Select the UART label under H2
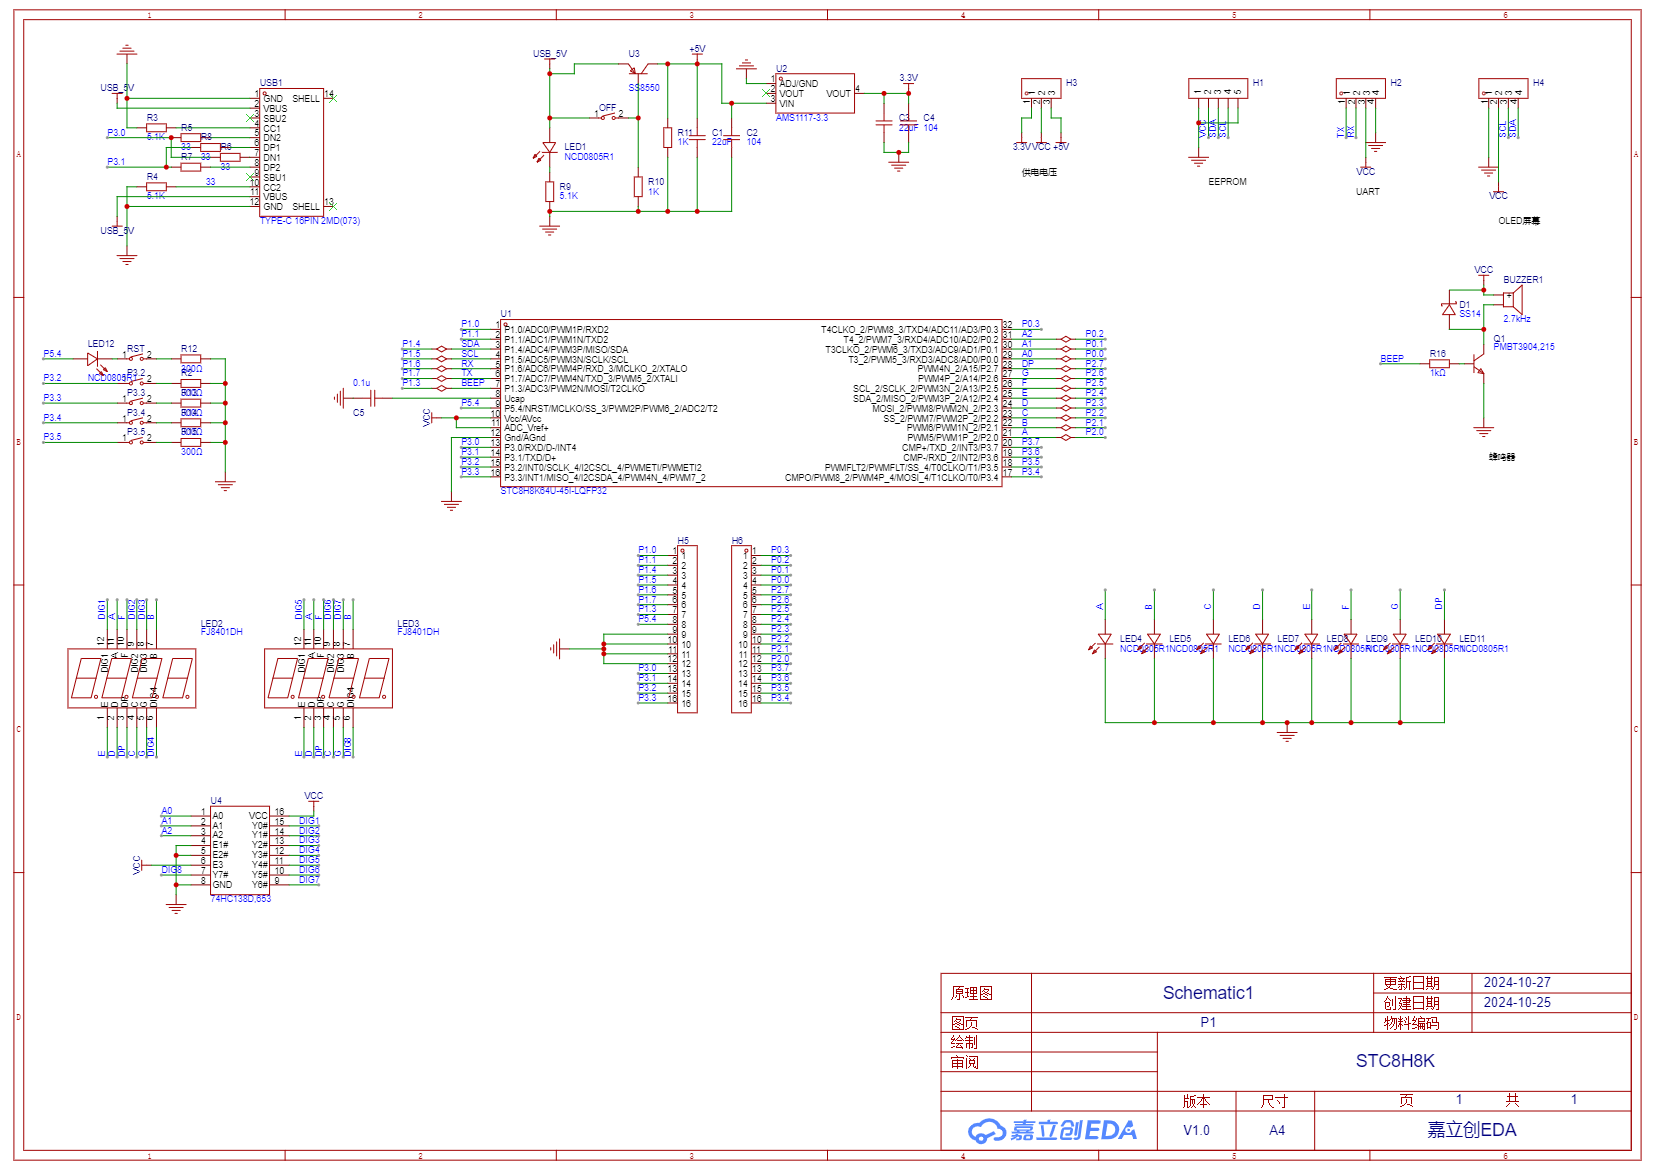This screenshot has height=1170, width=1655. 1367,192
